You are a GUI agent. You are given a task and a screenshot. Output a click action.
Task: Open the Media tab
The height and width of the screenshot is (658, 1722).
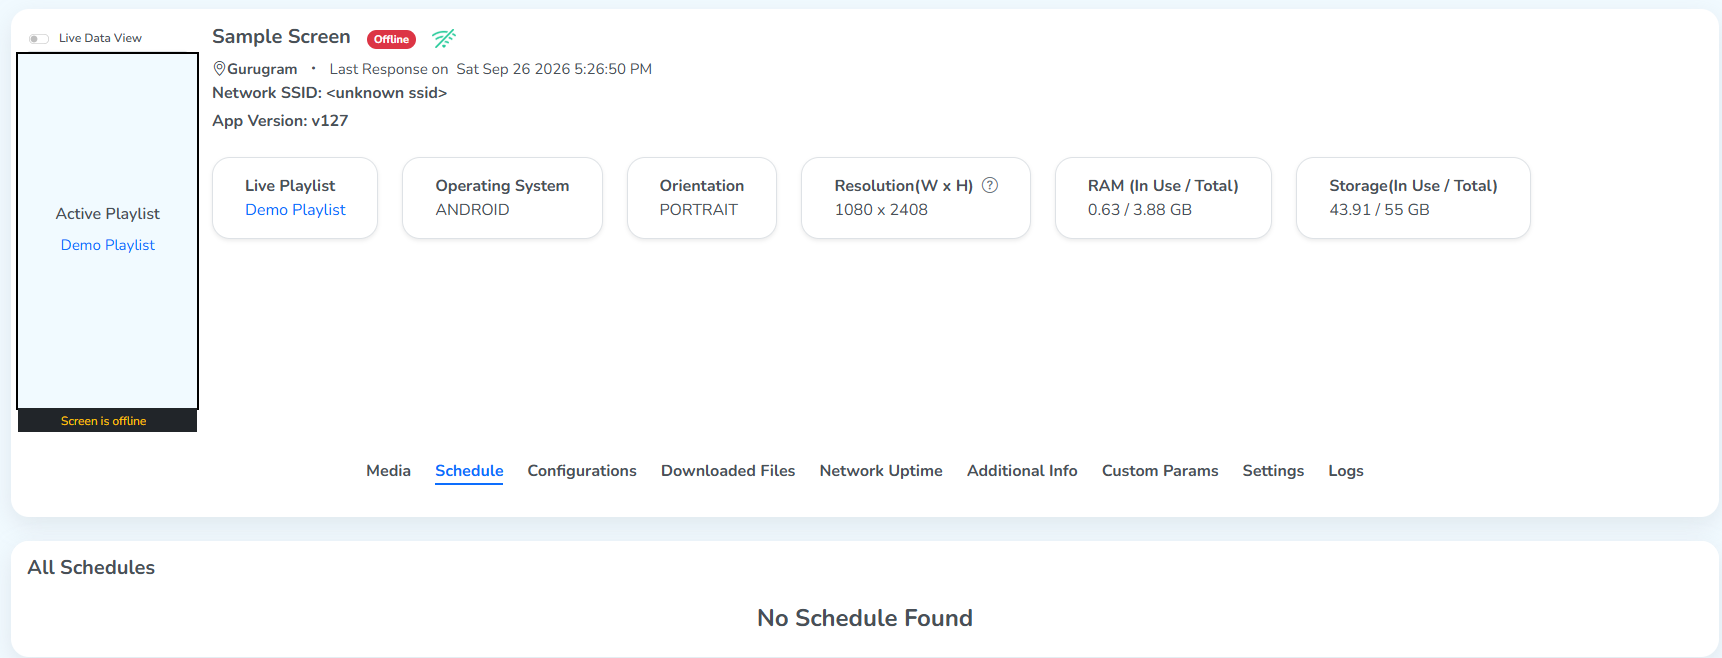(388, 471)
